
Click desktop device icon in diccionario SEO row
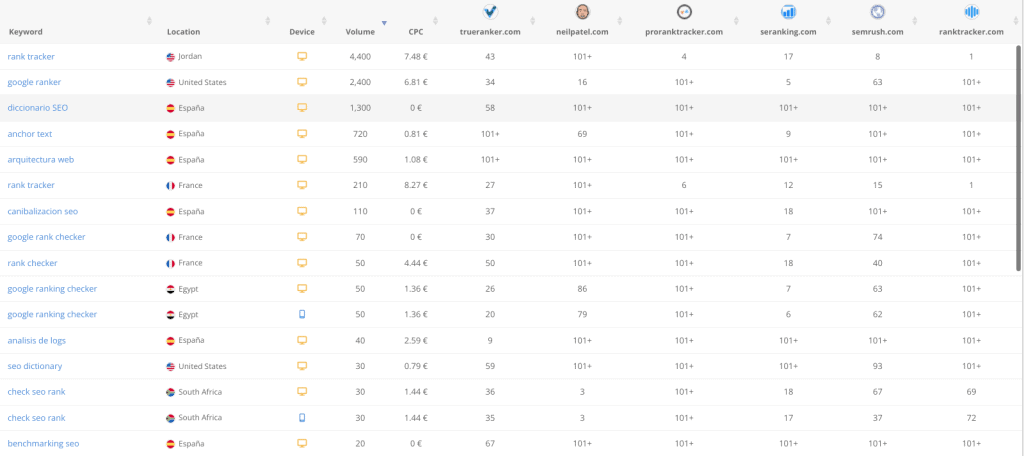302,108
